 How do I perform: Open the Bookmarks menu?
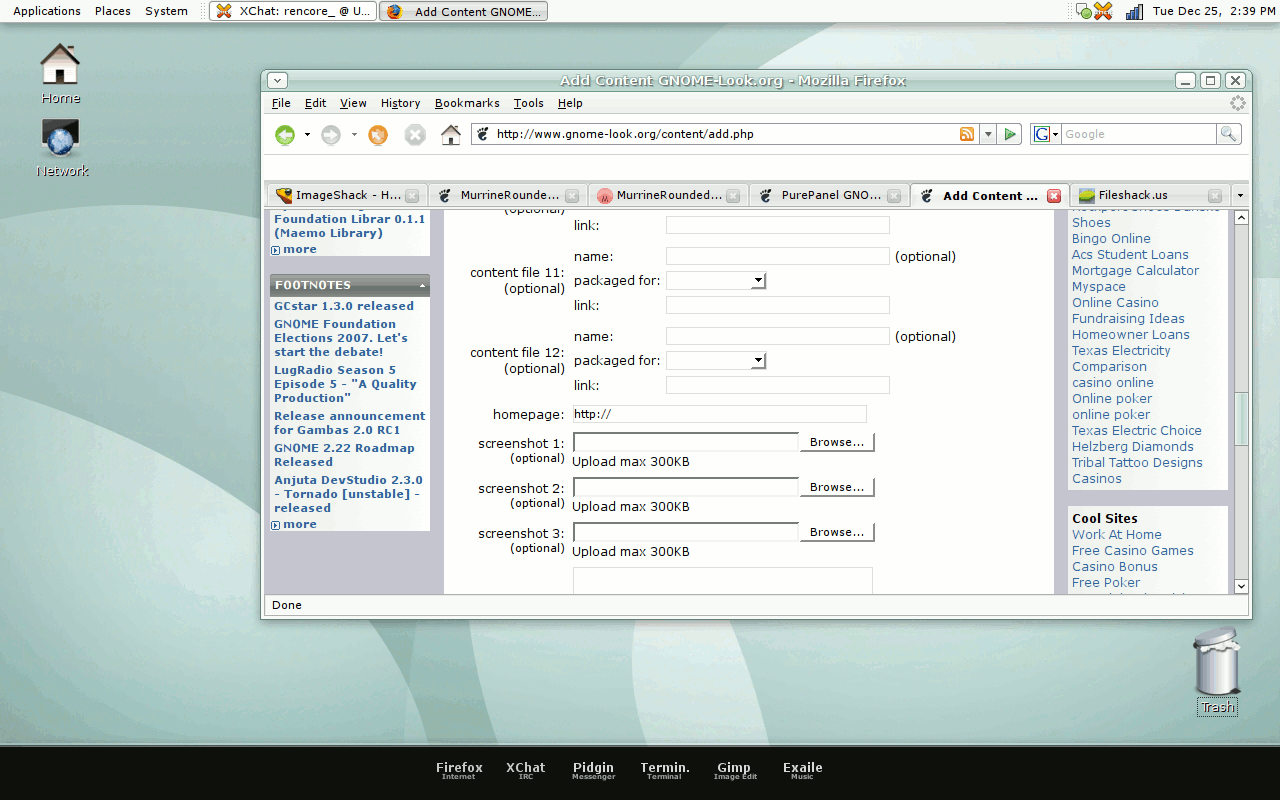tap(467, 103)
